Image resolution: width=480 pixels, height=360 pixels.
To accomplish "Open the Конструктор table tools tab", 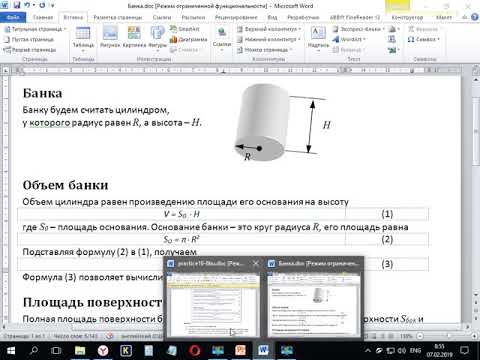I will coord(407,17).
